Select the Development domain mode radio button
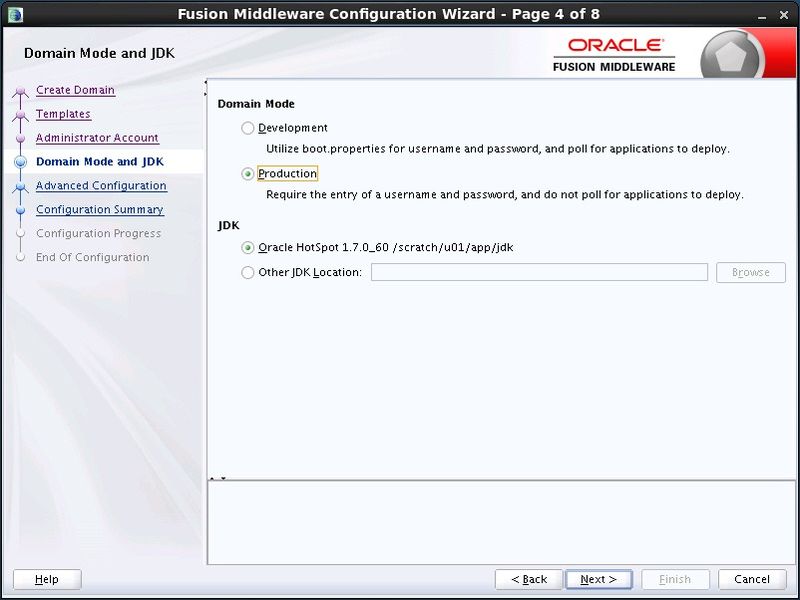Viewport: 800px width, 600px height. (x=247, y=128)
